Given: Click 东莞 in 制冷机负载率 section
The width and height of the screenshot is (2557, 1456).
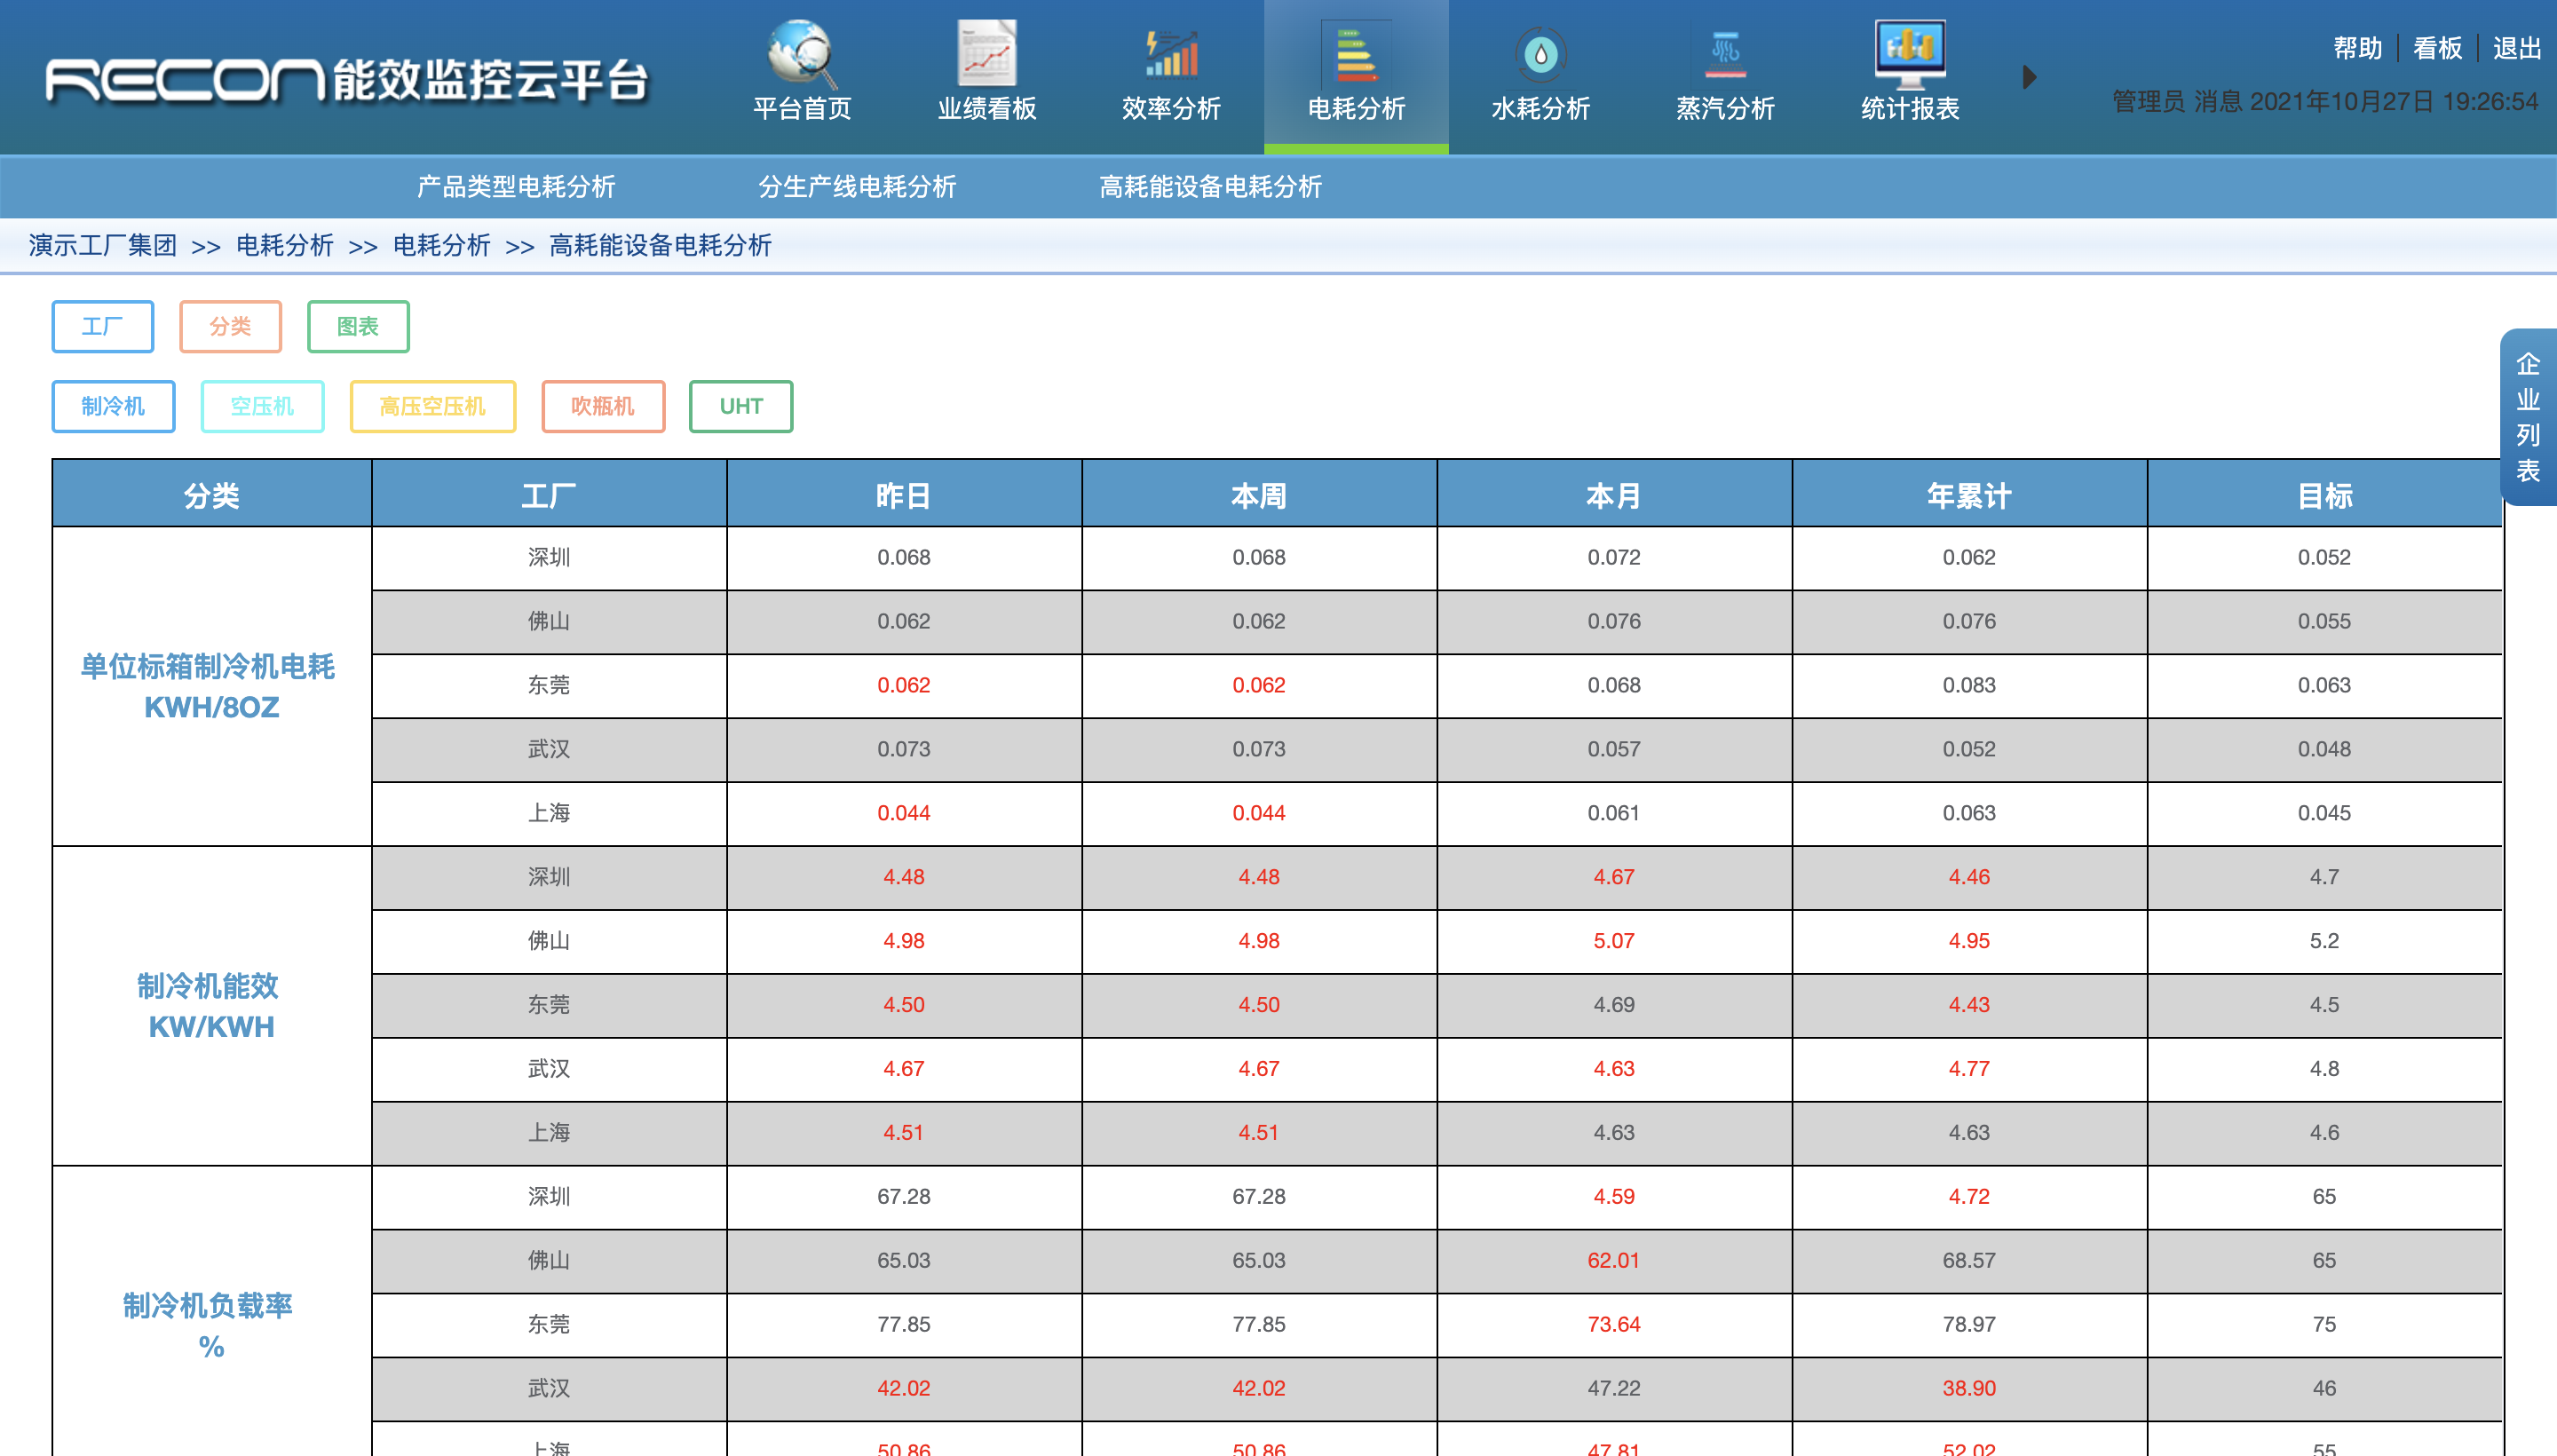Looking at the screenshot, I should pyautogui.click(x=549, y=1324).
